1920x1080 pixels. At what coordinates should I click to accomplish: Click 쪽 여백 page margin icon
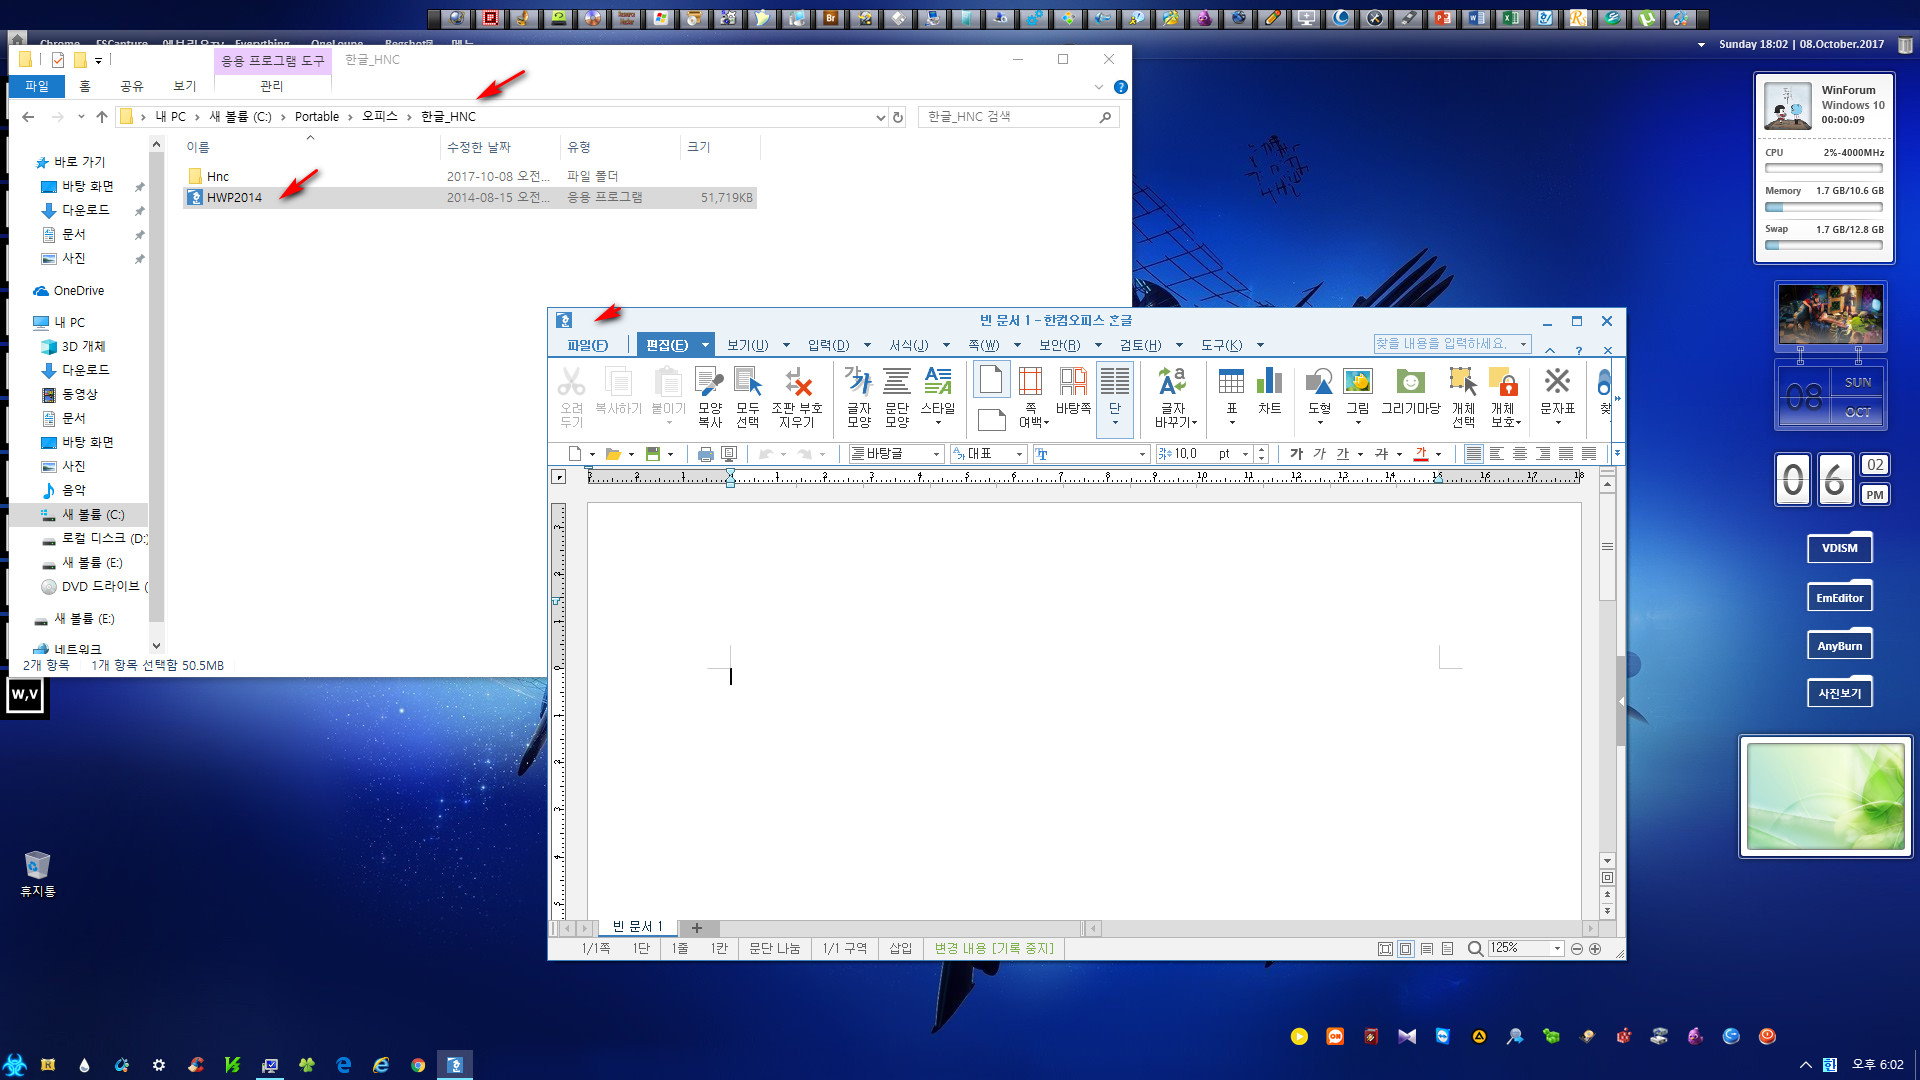pyautogui.click(x=1031, y=397)
